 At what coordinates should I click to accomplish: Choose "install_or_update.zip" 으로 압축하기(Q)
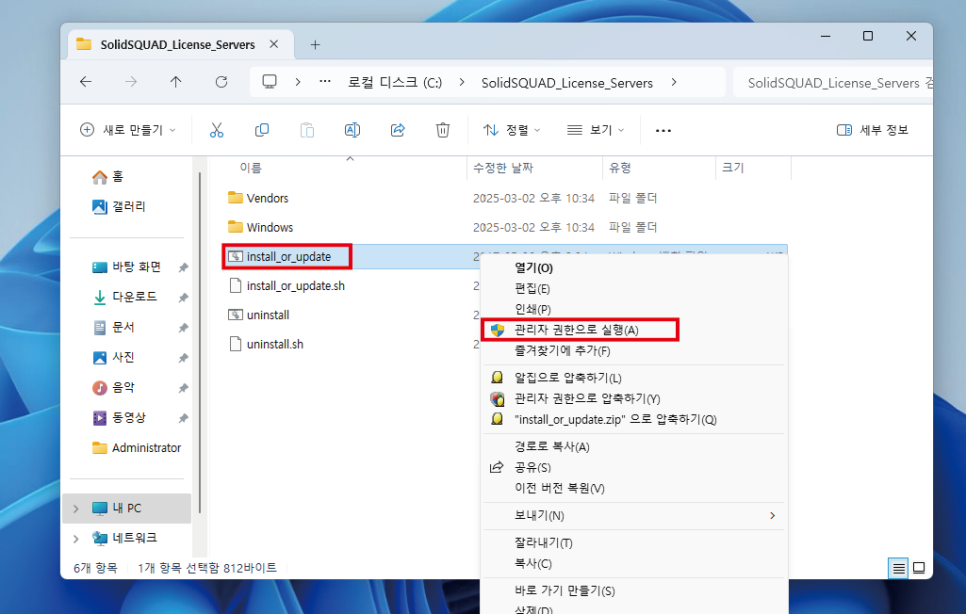pyautogui.click(x=633, y=420)
